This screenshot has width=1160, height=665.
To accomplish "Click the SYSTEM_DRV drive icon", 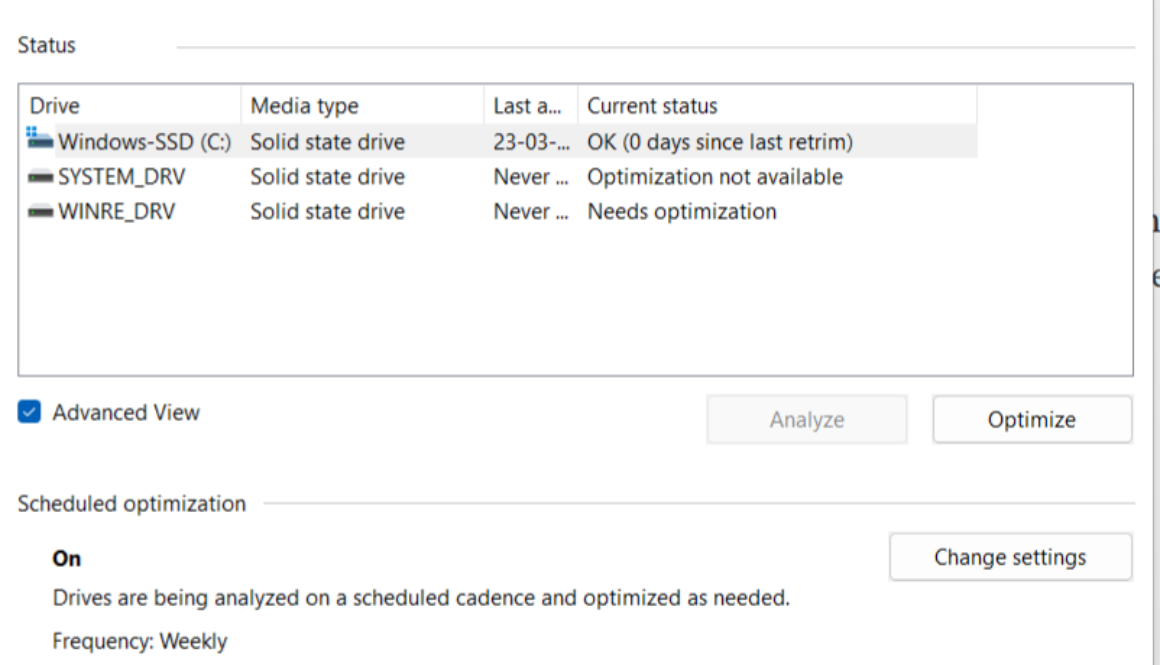I will coord(41,177).
